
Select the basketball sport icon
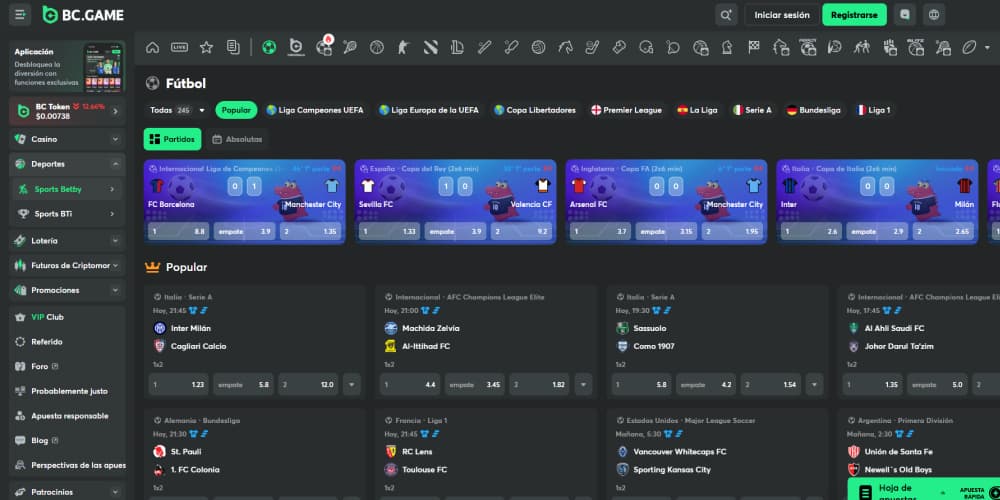pos(377,47)
